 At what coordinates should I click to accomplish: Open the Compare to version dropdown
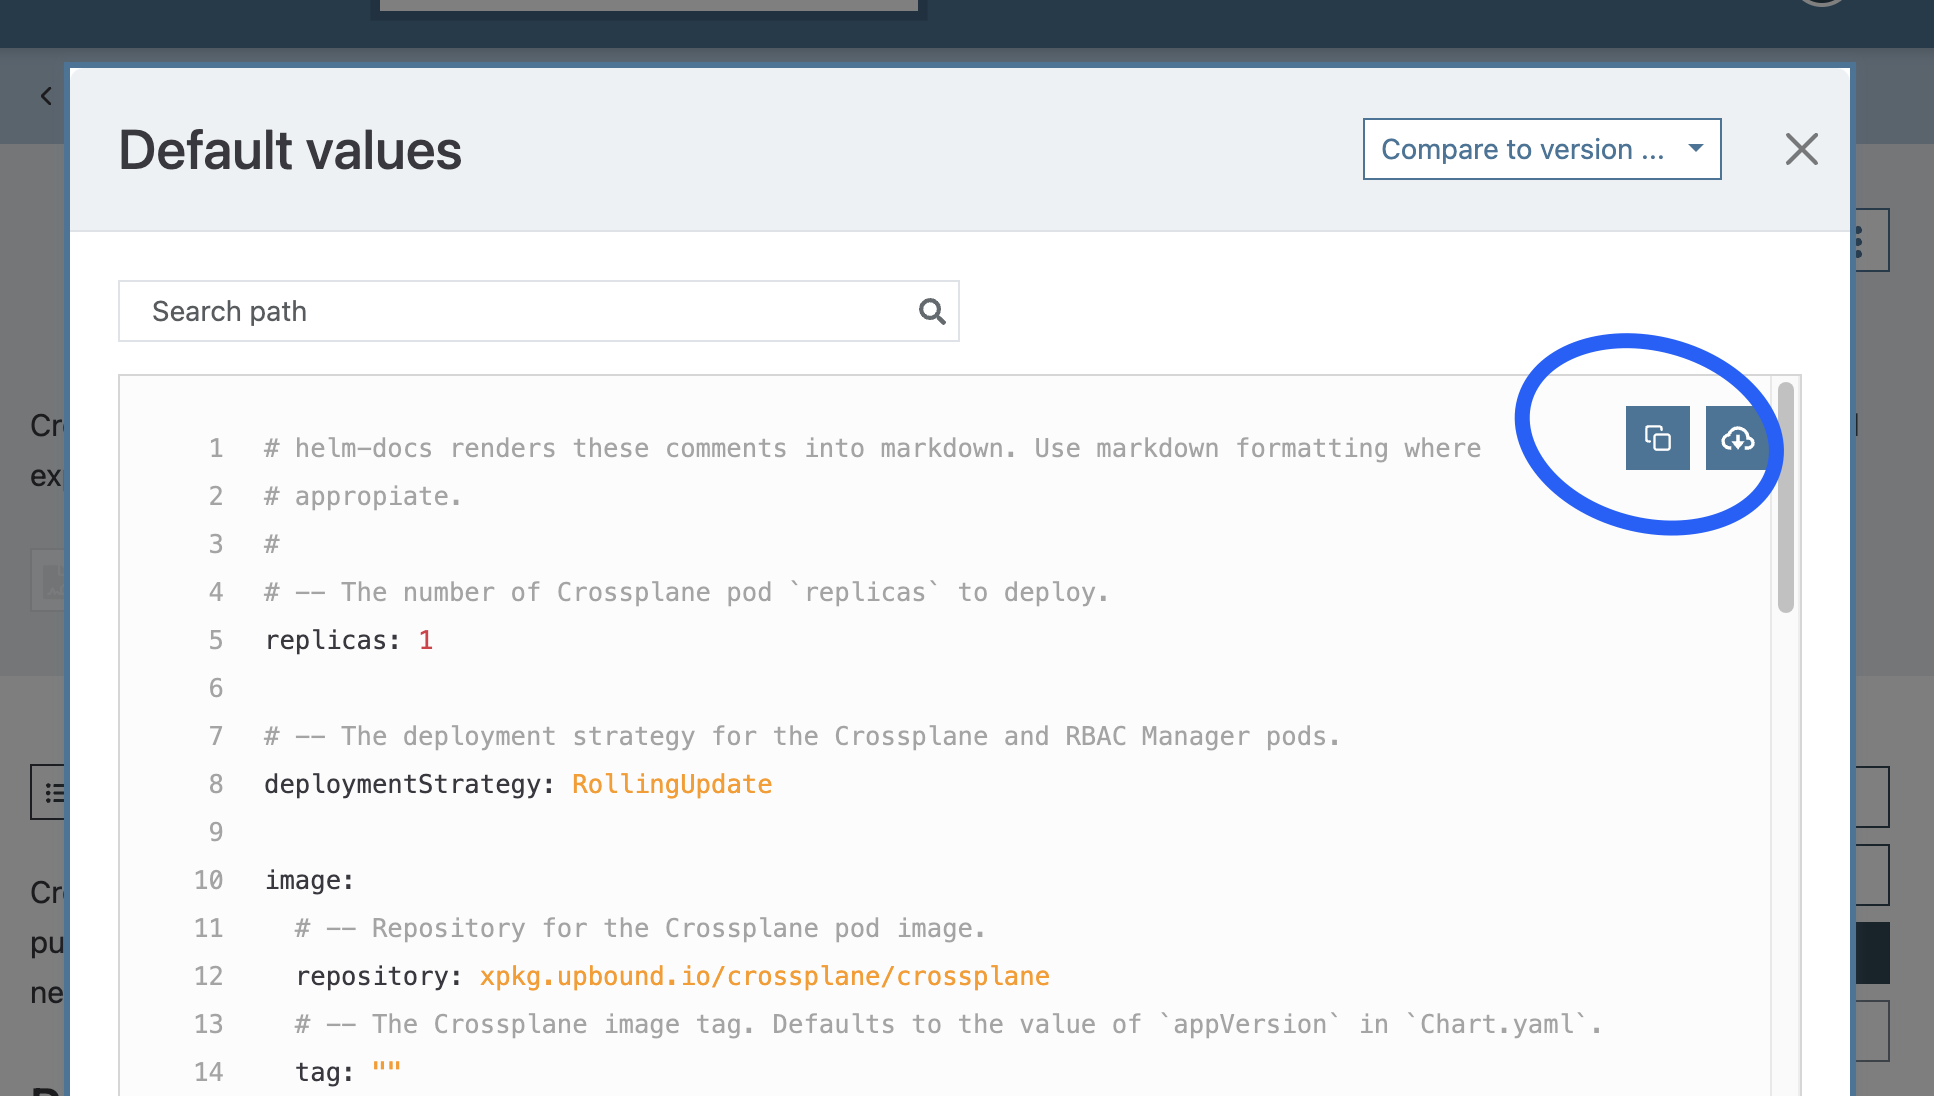pyautogui.click(x=1522, y=150)
